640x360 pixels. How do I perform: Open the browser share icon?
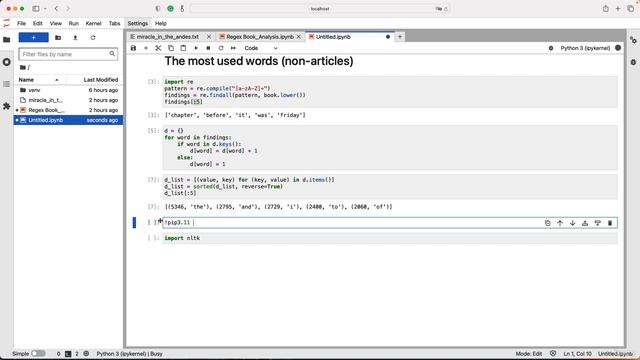coord(606,9)
